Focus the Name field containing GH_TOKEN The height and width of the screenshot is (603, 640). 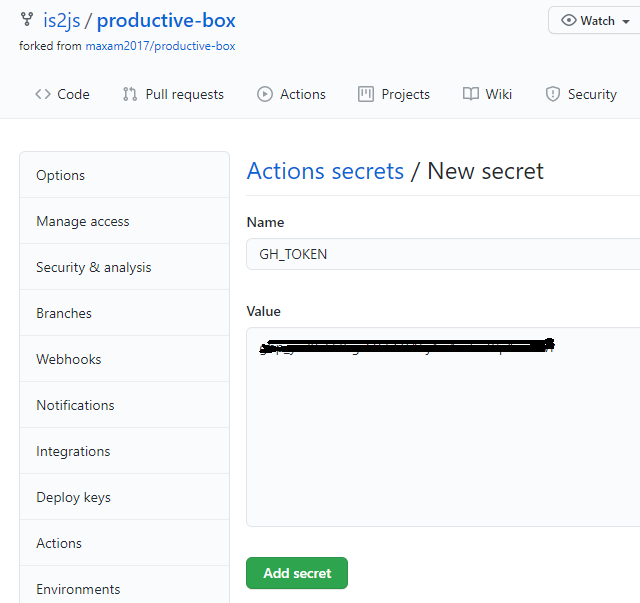pyautogui.click(x=443, y=254)
